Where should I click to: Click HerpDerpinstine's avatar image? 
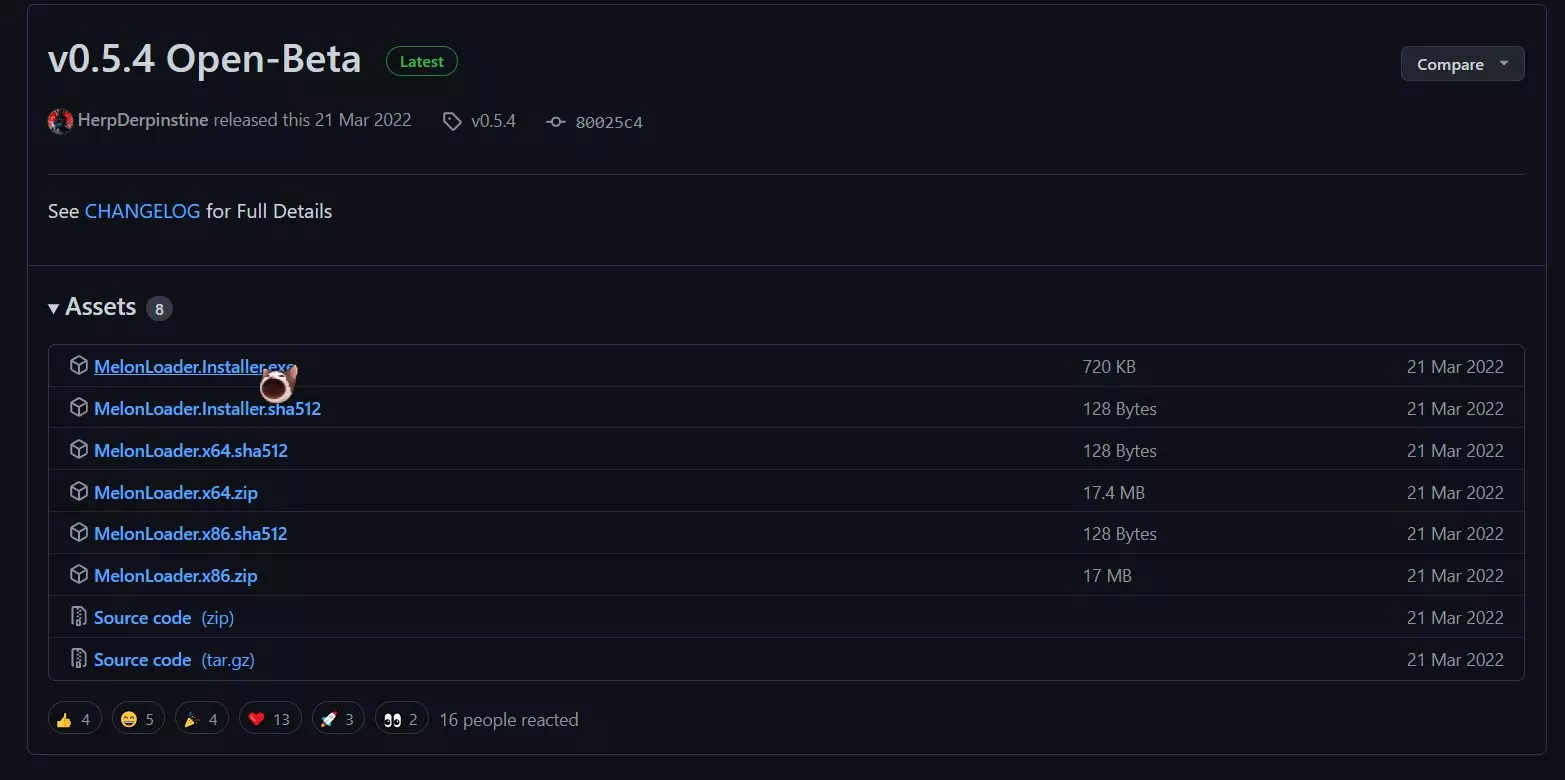coord(60,121)
